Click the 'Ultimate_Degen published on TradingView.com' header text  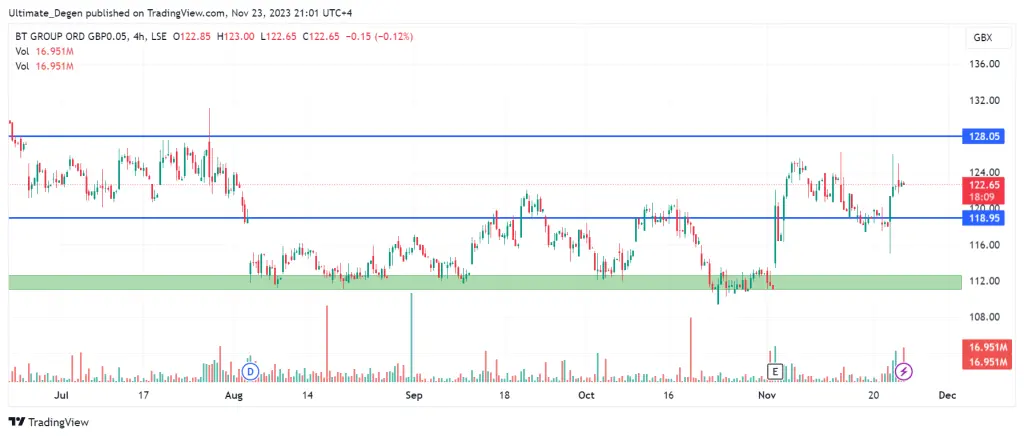118,12
